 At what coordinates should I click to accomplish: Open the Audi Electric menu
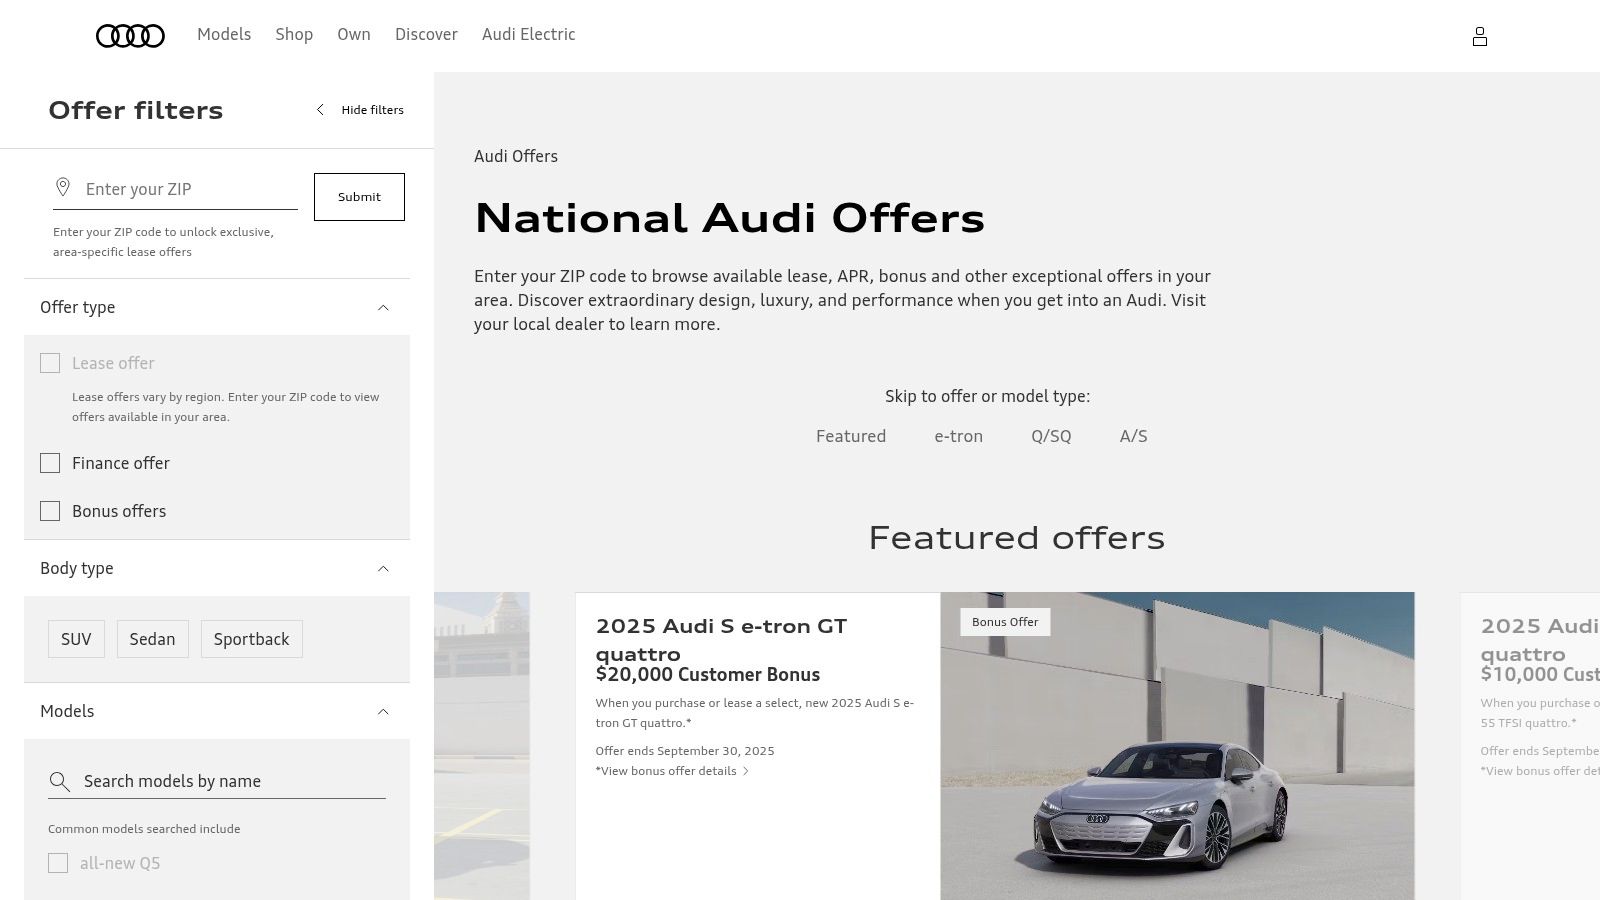click(x=529, y=34)
